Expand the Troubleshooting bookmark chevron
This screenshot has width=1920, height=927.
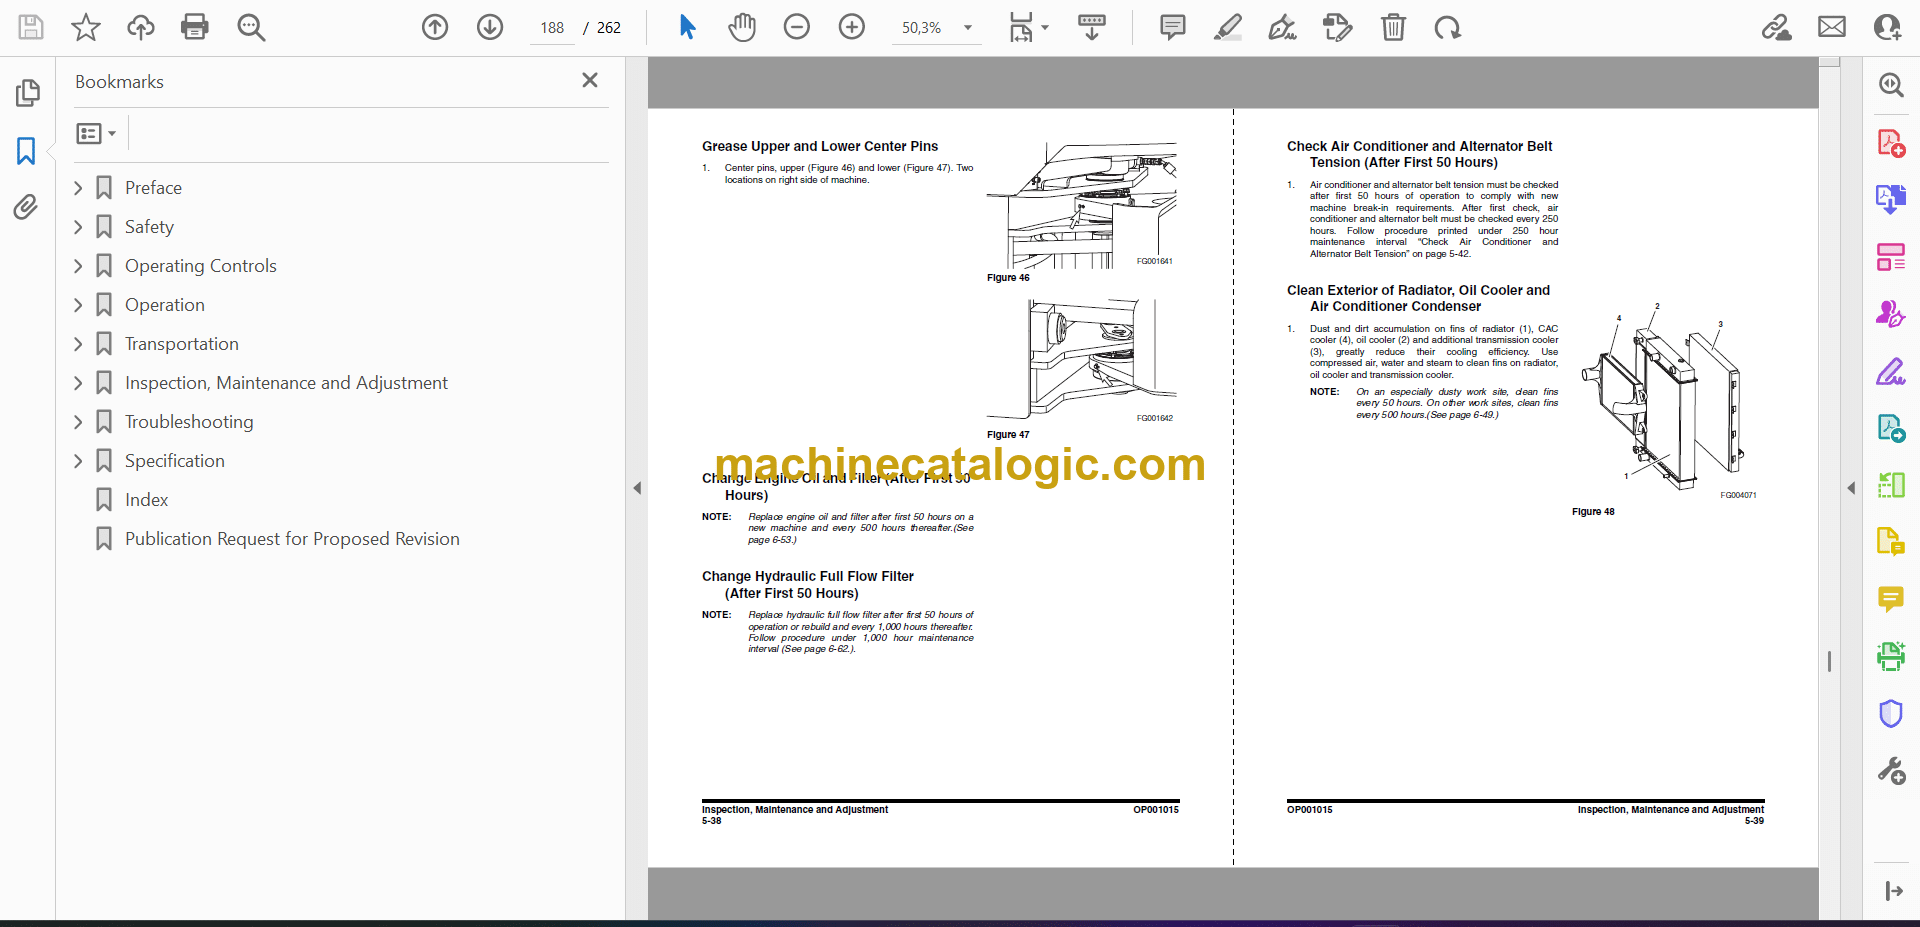coord(78,422)
